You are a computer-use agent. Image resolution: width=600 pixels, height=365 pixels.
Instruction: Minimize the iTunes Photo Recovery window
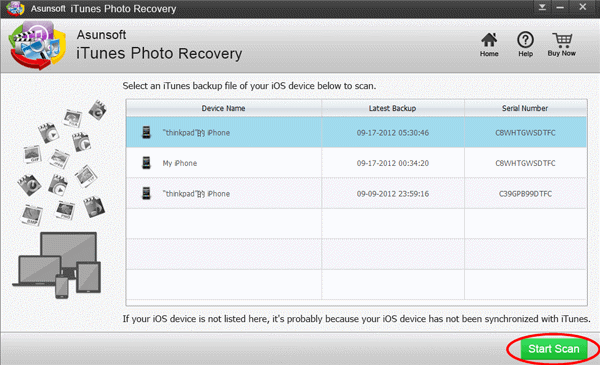[560, 7]
